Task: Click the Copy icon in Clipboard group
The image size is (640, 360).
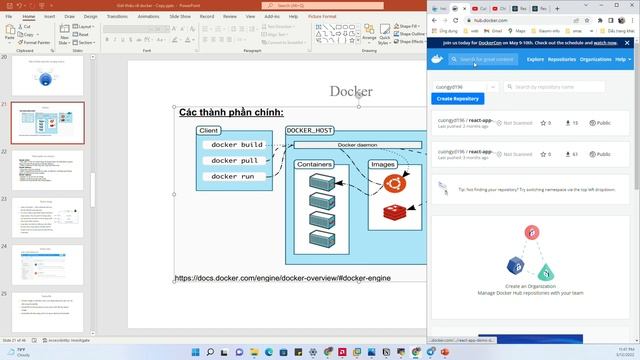Action: 20,34
